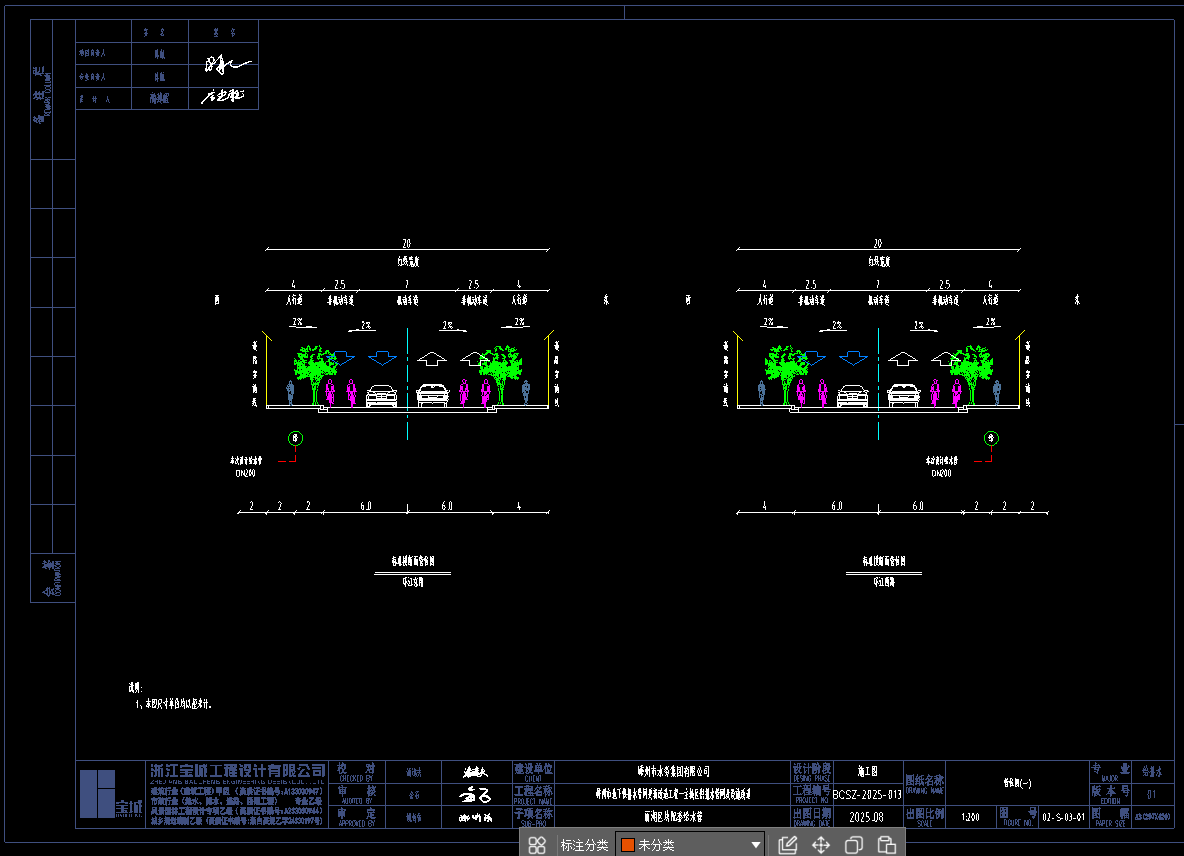
Task: Open the four-squares grid menu icon
Action: (x=537, y=845)
